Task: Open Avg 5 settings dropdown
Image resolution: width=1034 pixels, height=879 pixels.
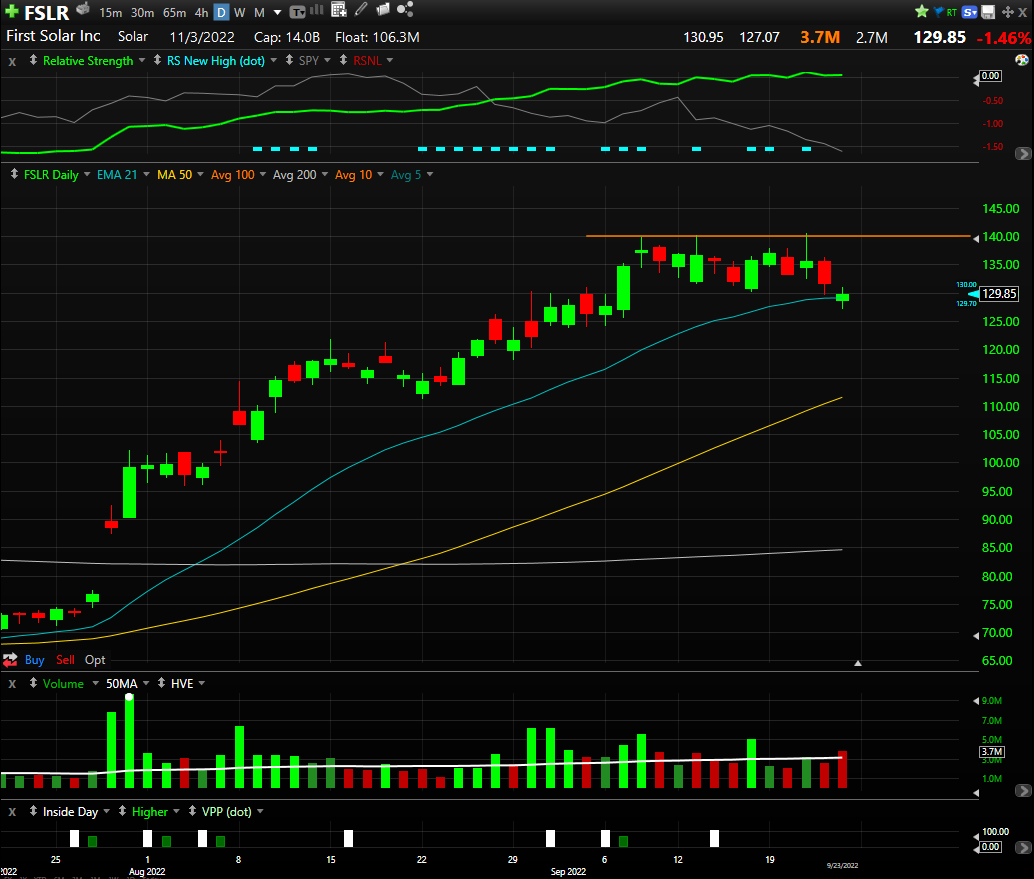Action: 430,174
